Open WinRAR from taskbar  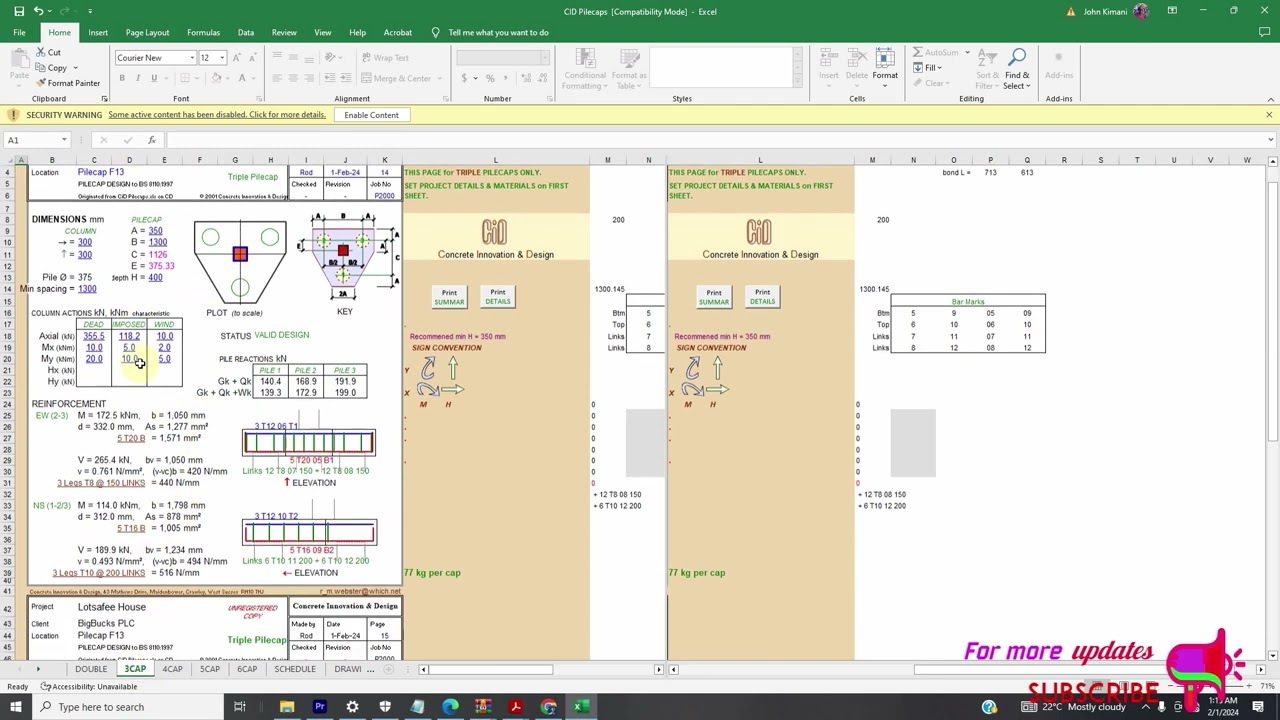(482, 707)
